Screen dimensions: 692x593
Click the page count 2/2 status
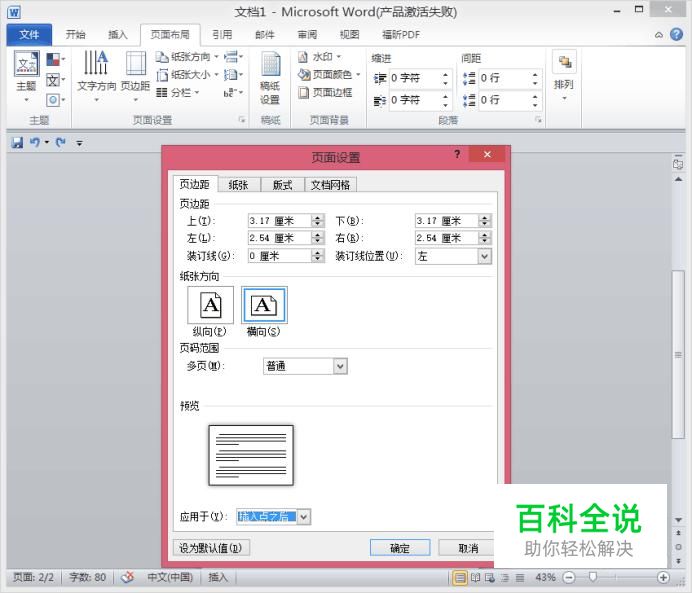[34, 577]
